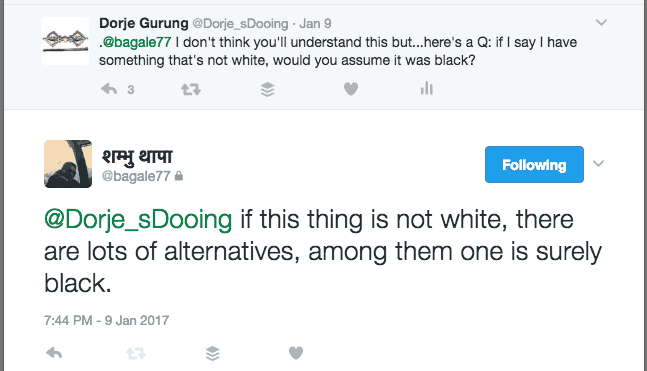647x371 pixels.
Task: Toggle the Following button for bagale77
Action: [x=534, y=164]
